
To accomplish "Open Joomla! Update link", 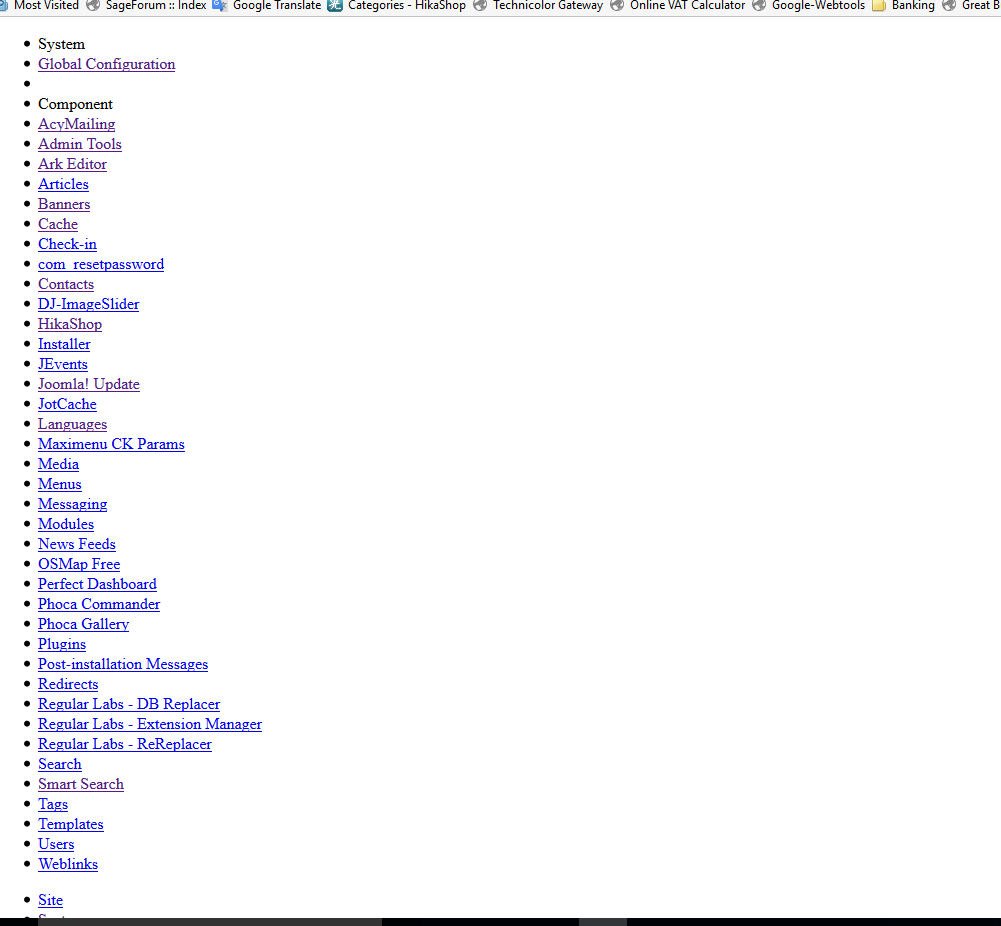I will click(89, 384).
